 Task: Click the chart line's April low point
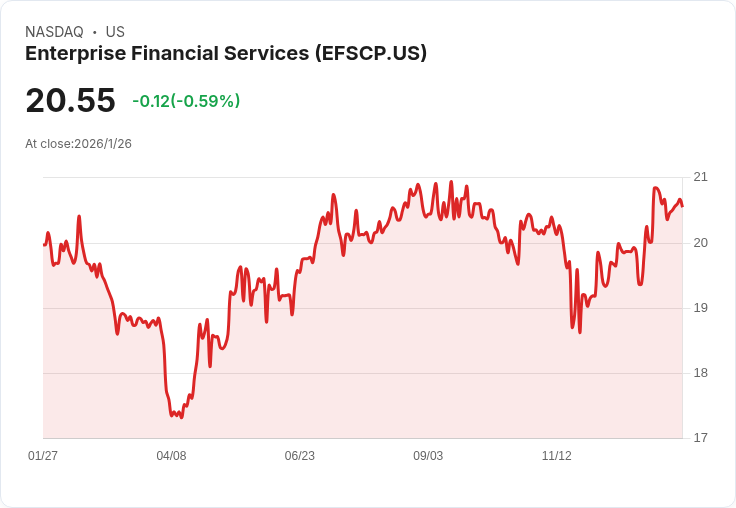pyautogui.click(x=182, y=417)
